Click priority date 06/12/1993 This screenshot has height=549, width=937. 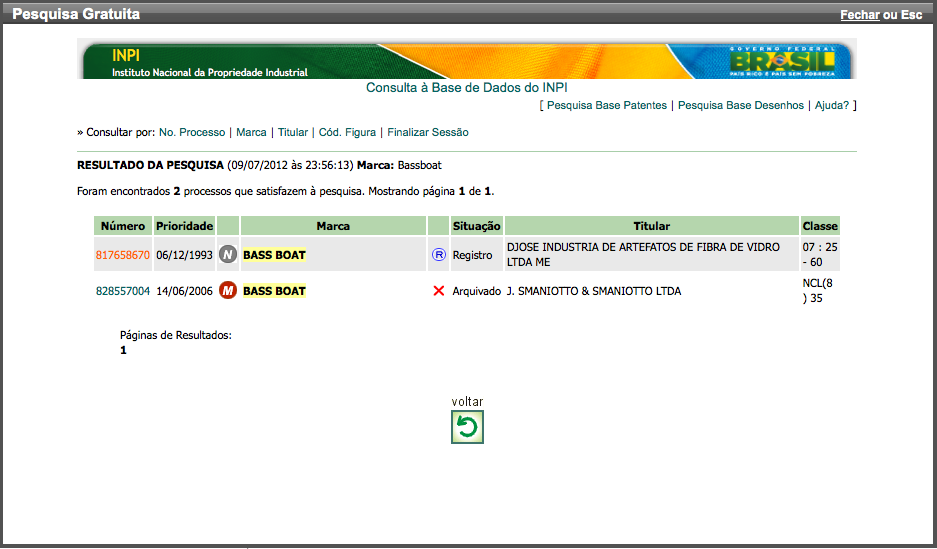184,255
